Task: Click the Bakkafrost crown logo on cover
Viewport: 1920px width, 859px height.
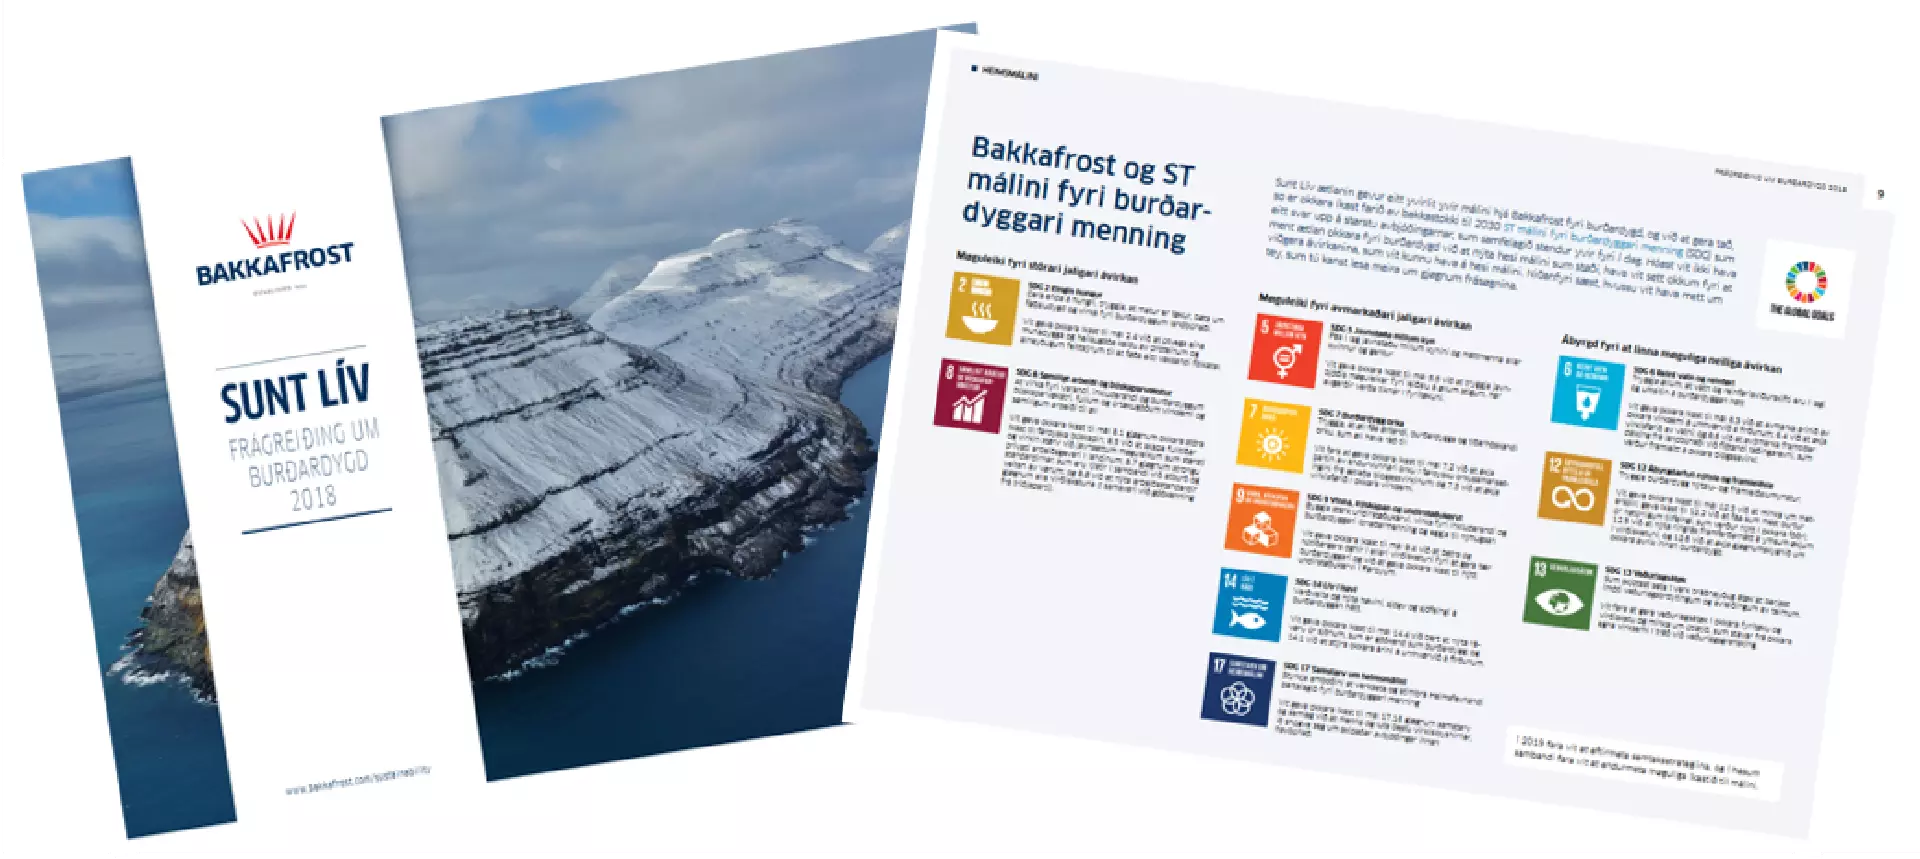Action: coord(270,230)
